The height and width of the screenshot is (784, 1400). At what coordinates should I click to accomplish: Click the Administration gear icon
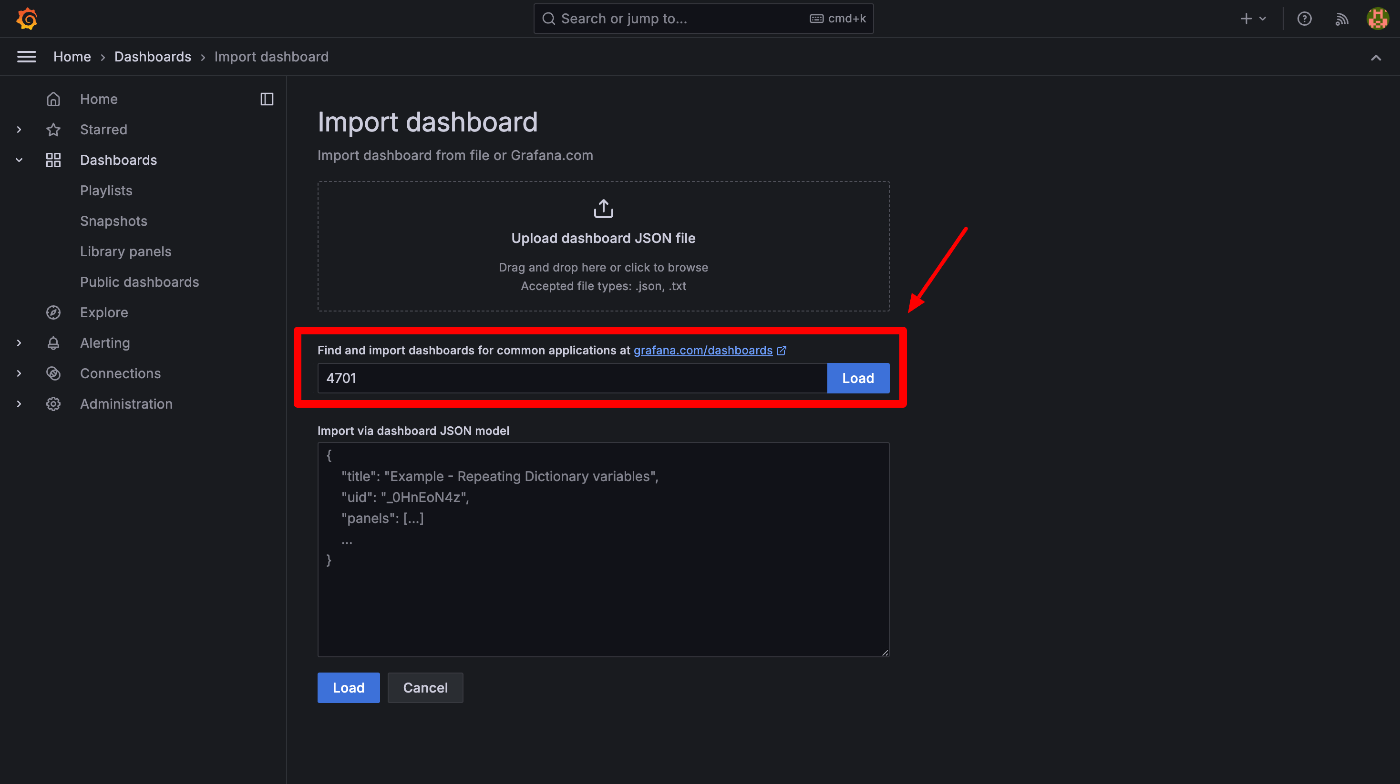click(54, 404)
